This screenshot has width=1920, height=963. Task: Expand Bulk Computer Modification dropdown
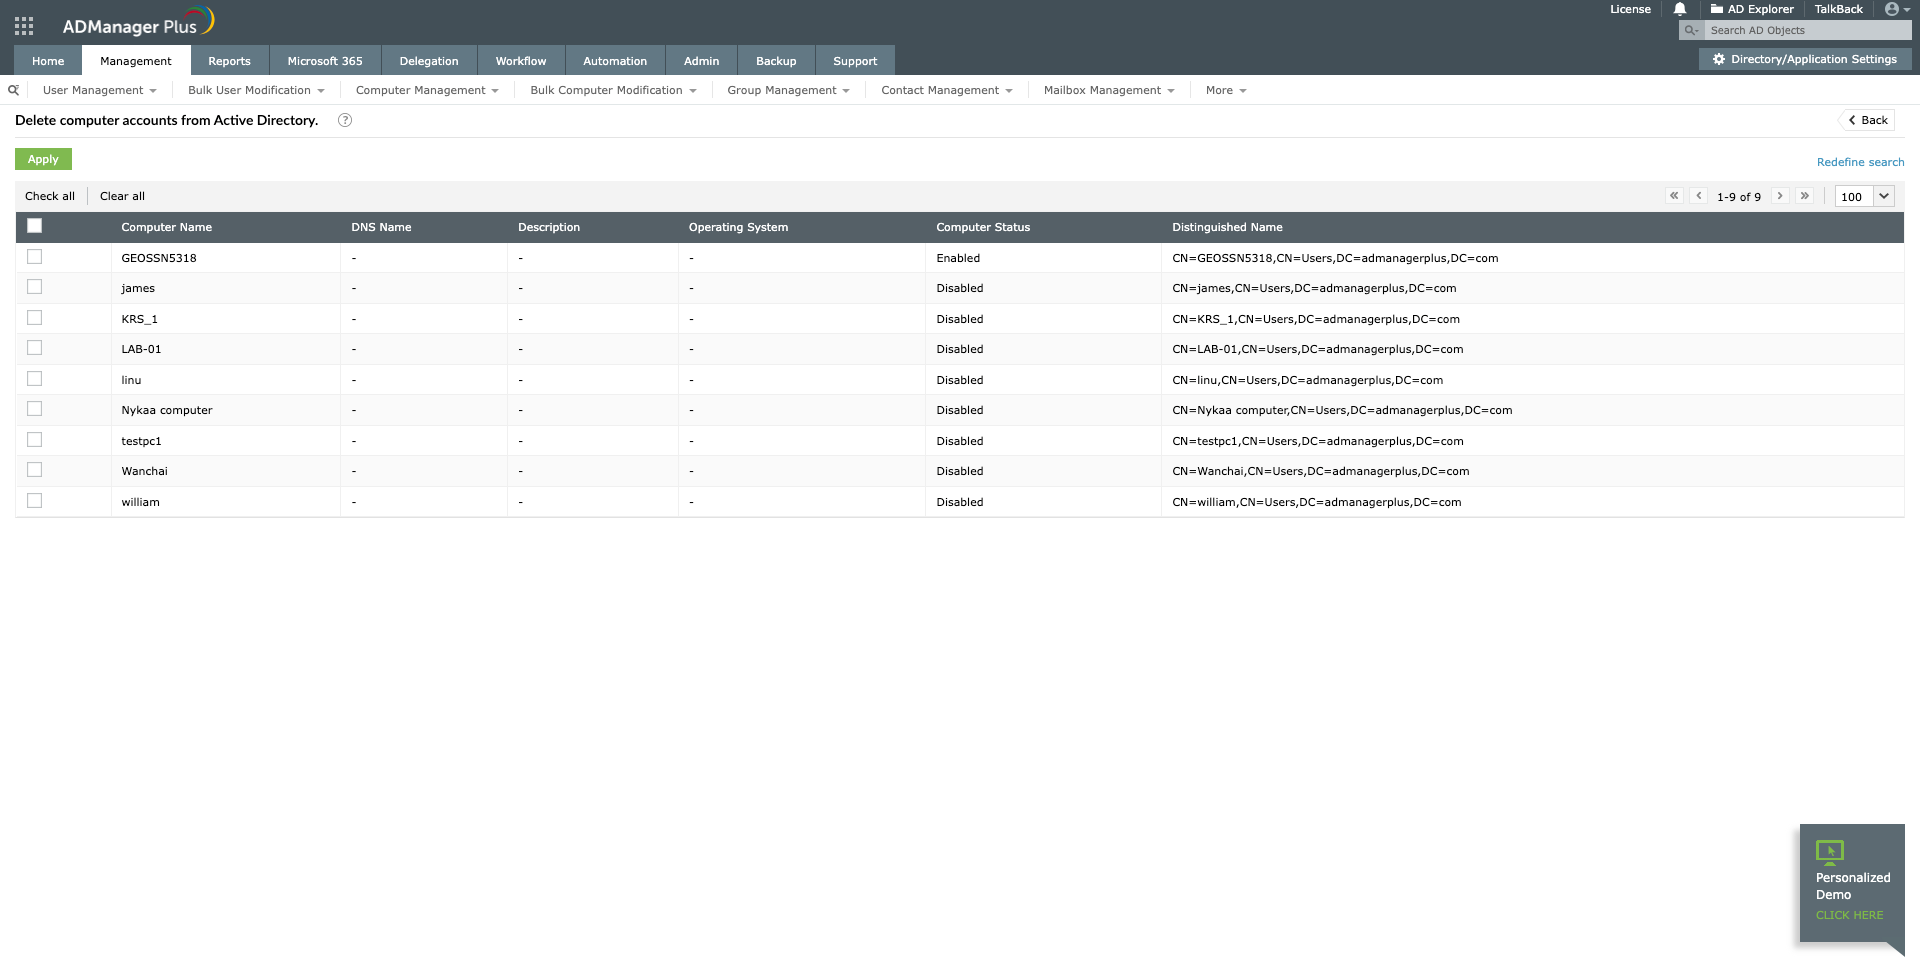coord(613,90)
